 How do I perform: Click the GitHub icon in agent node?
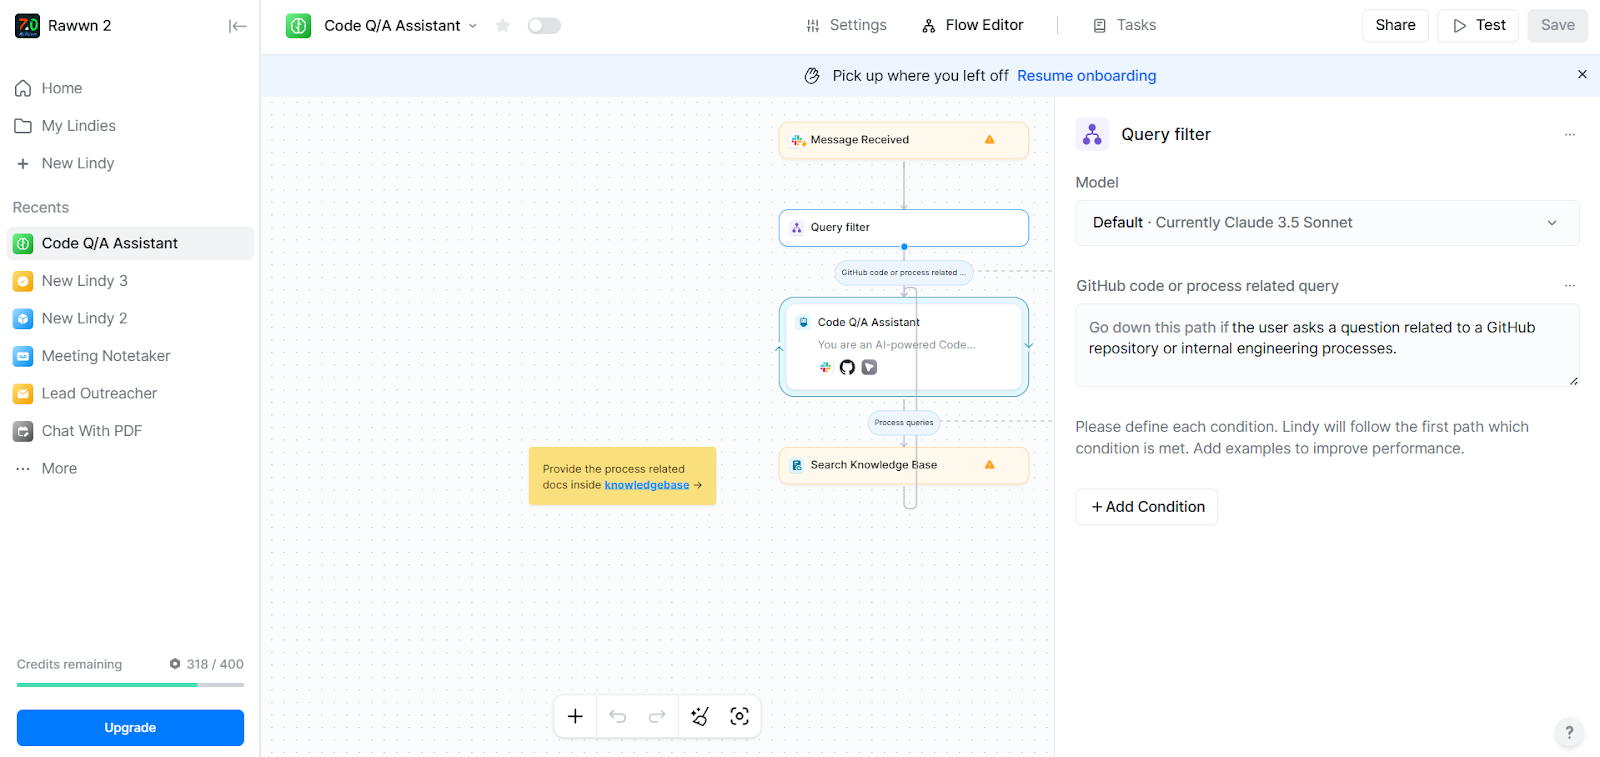[x=847, y=367]
